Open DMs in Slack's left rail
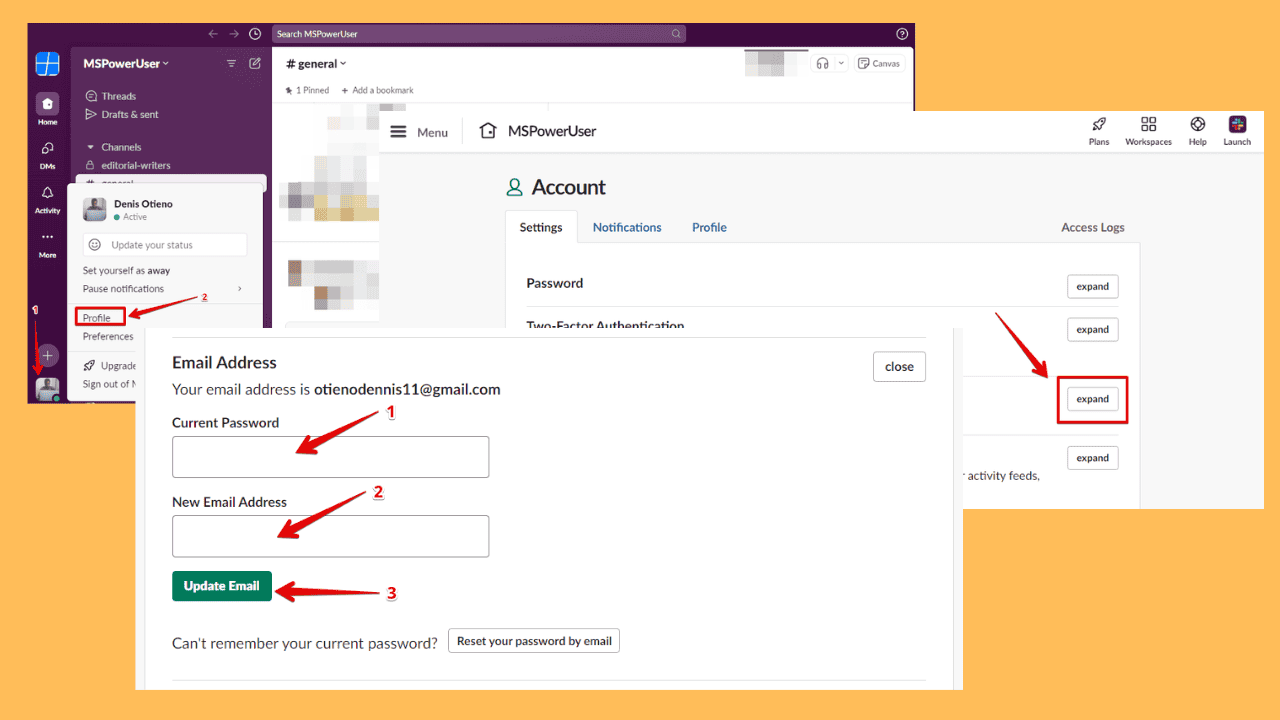 (x=47, y=154)
